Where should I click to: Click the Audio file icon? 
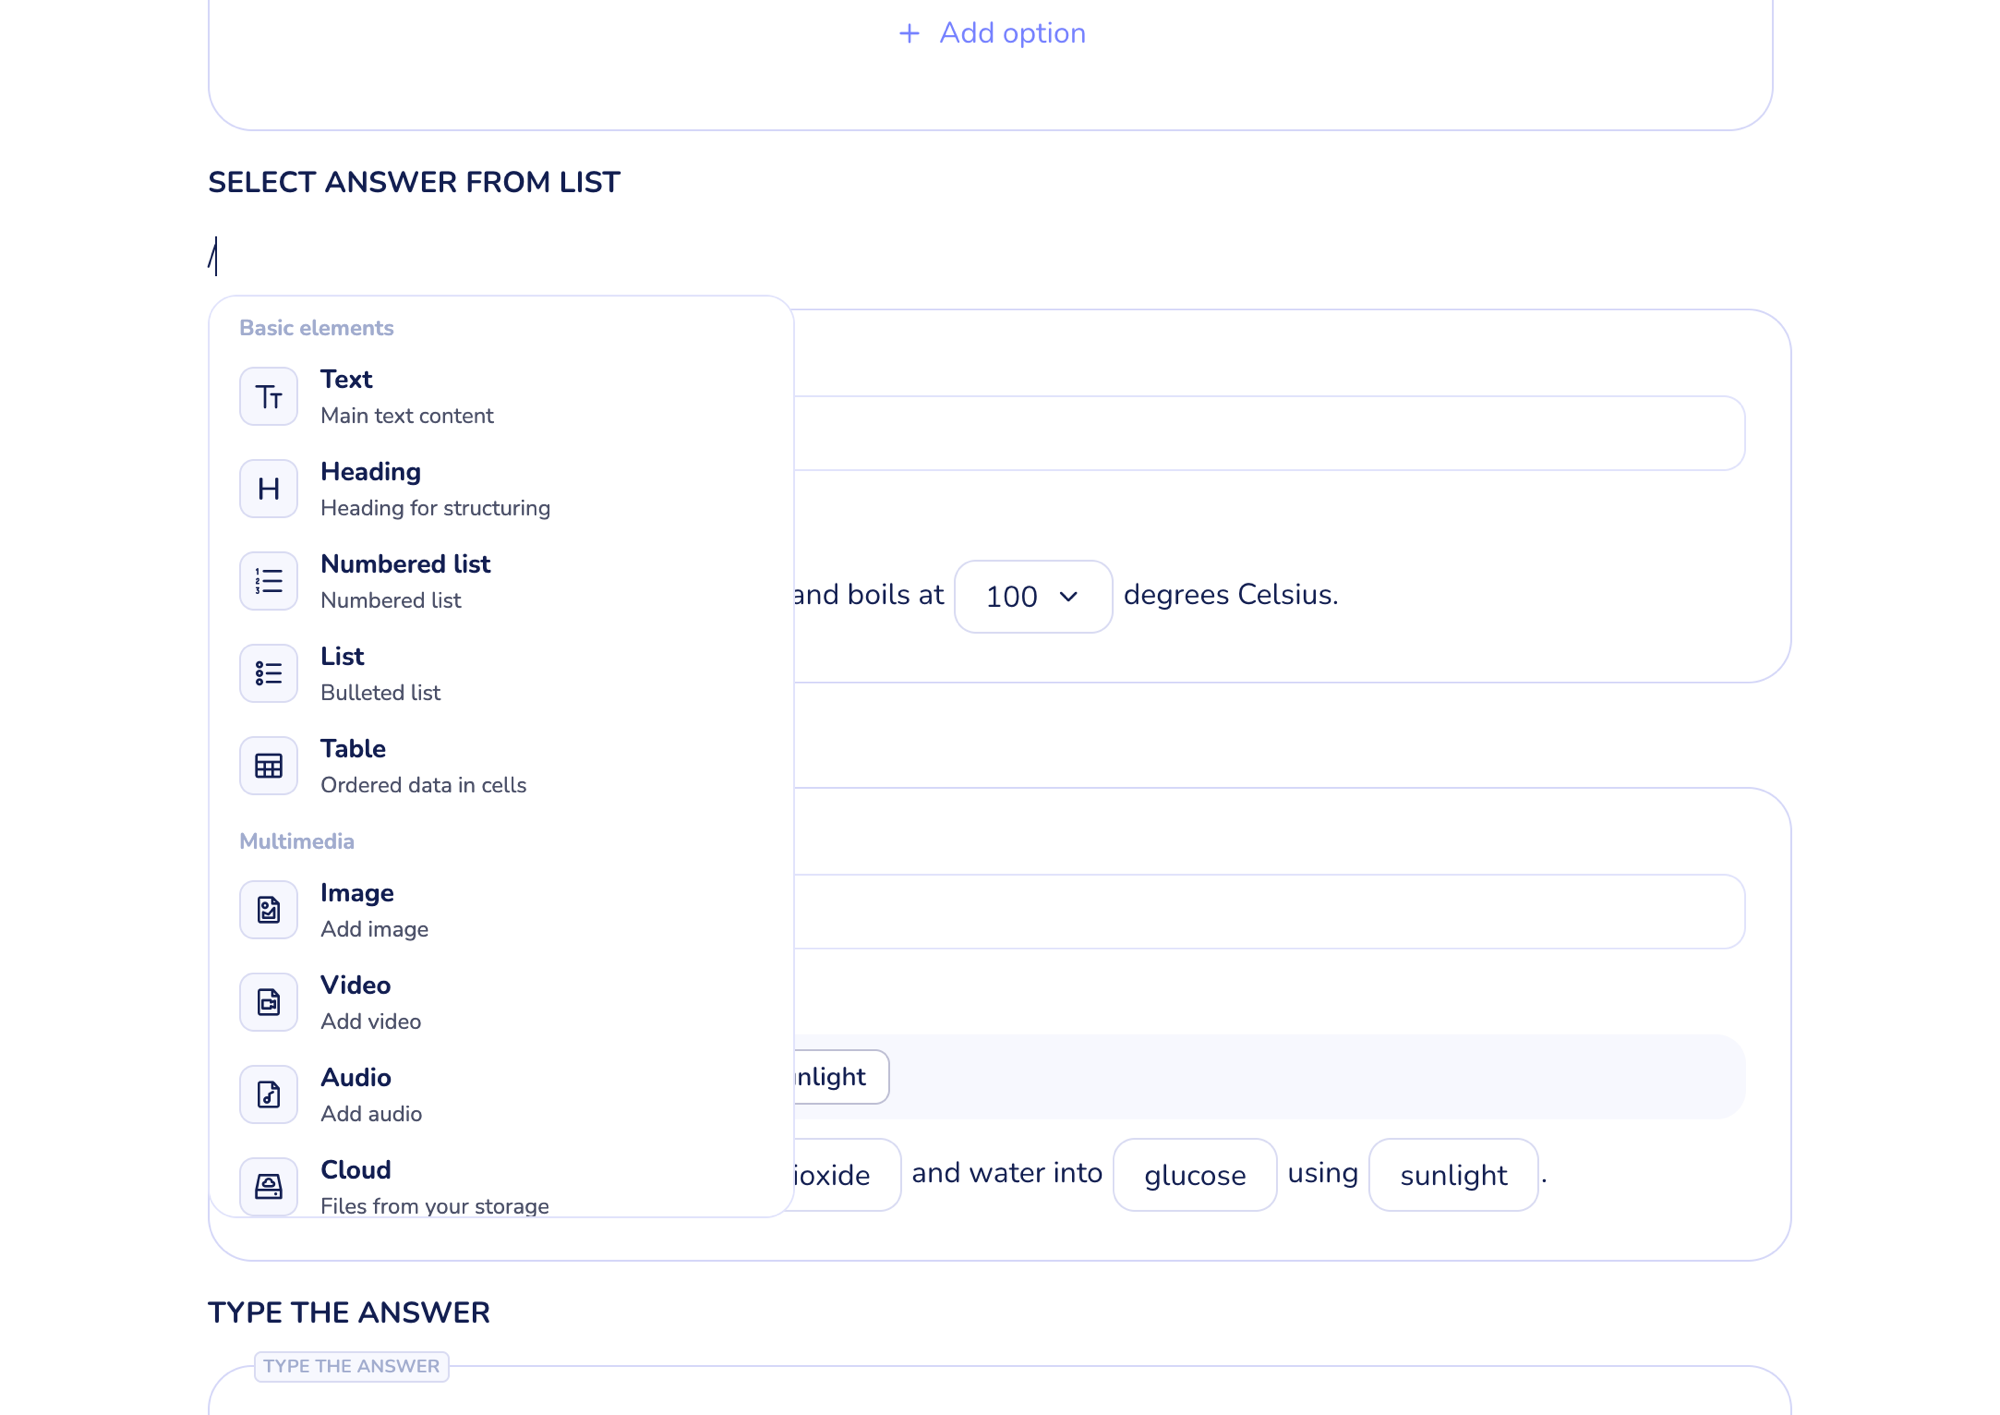(x=268, y=1094)
